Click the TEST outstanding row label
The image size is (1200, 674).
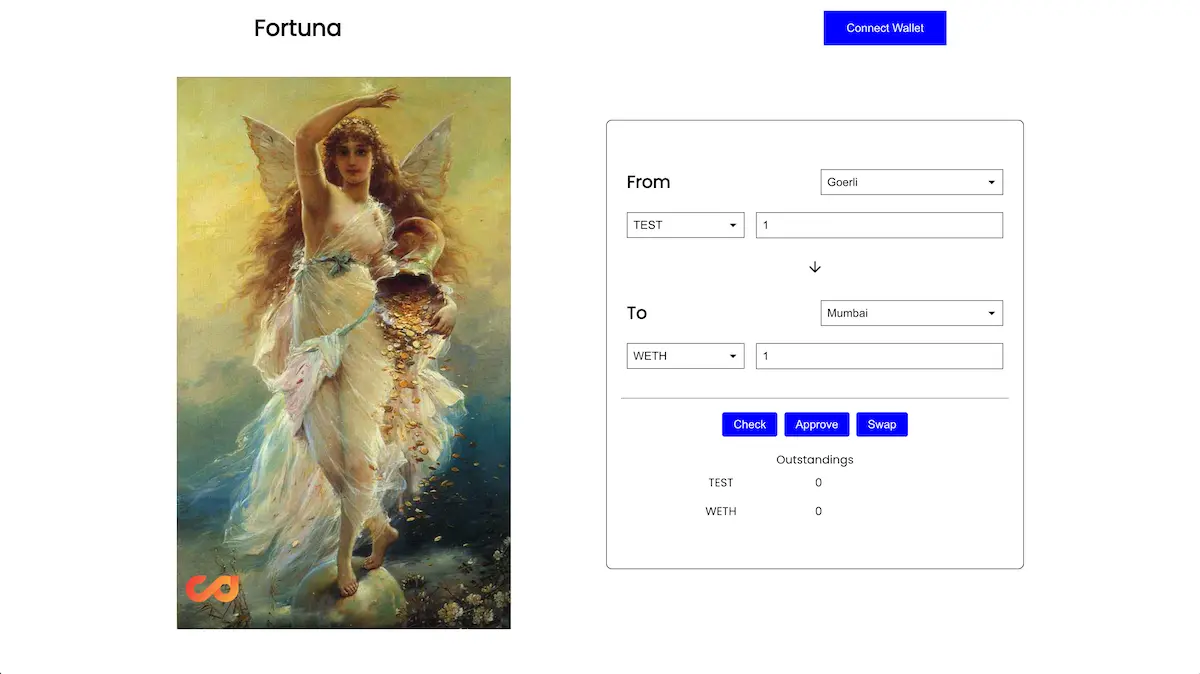click(721, 483)
